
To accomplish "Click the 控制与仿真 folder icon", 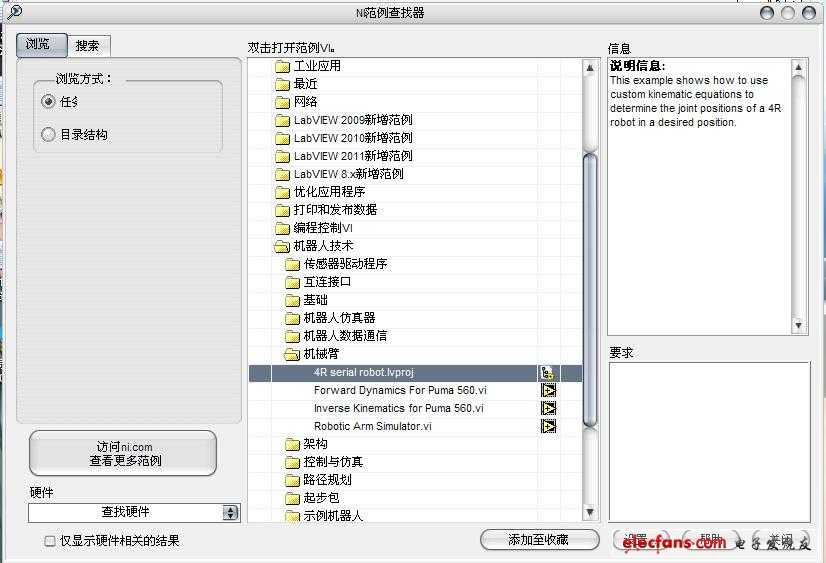I will 292,462.
